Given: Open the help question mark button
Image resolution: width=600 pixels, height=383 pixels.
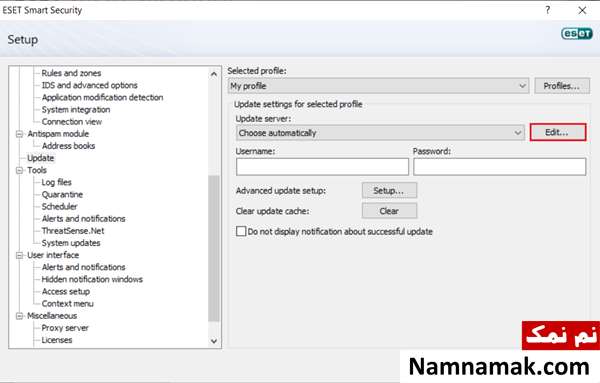Looking at the screenshot, I should (548, 10).
